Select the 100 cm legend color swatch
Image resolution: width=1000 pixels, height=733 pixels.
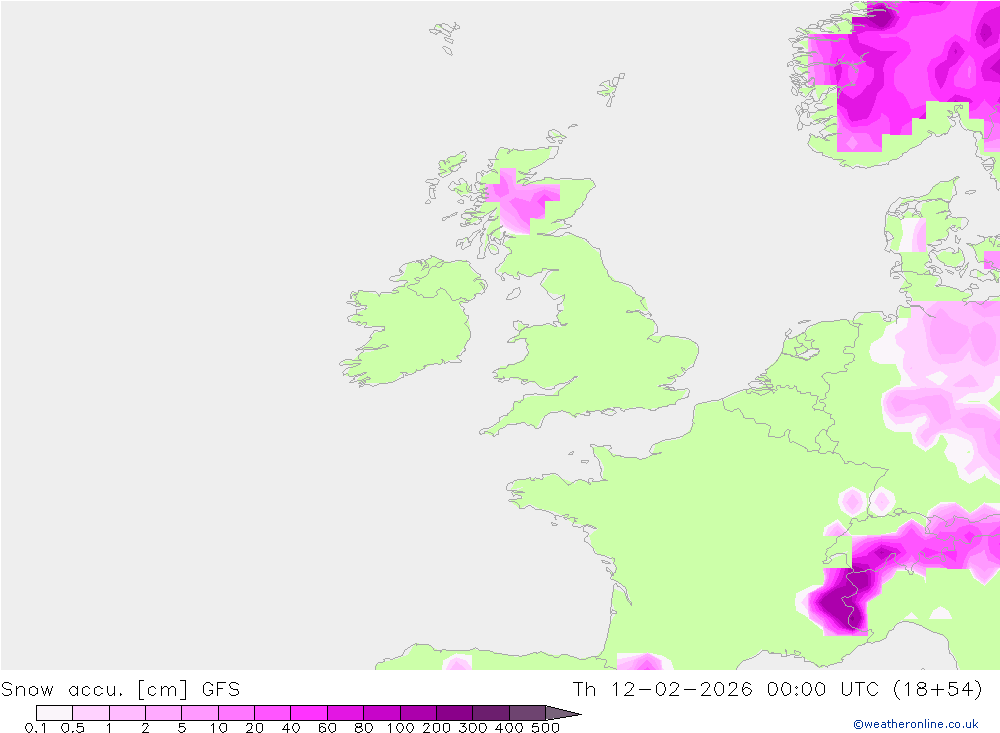pyautogui.click(x=418, y=713)
